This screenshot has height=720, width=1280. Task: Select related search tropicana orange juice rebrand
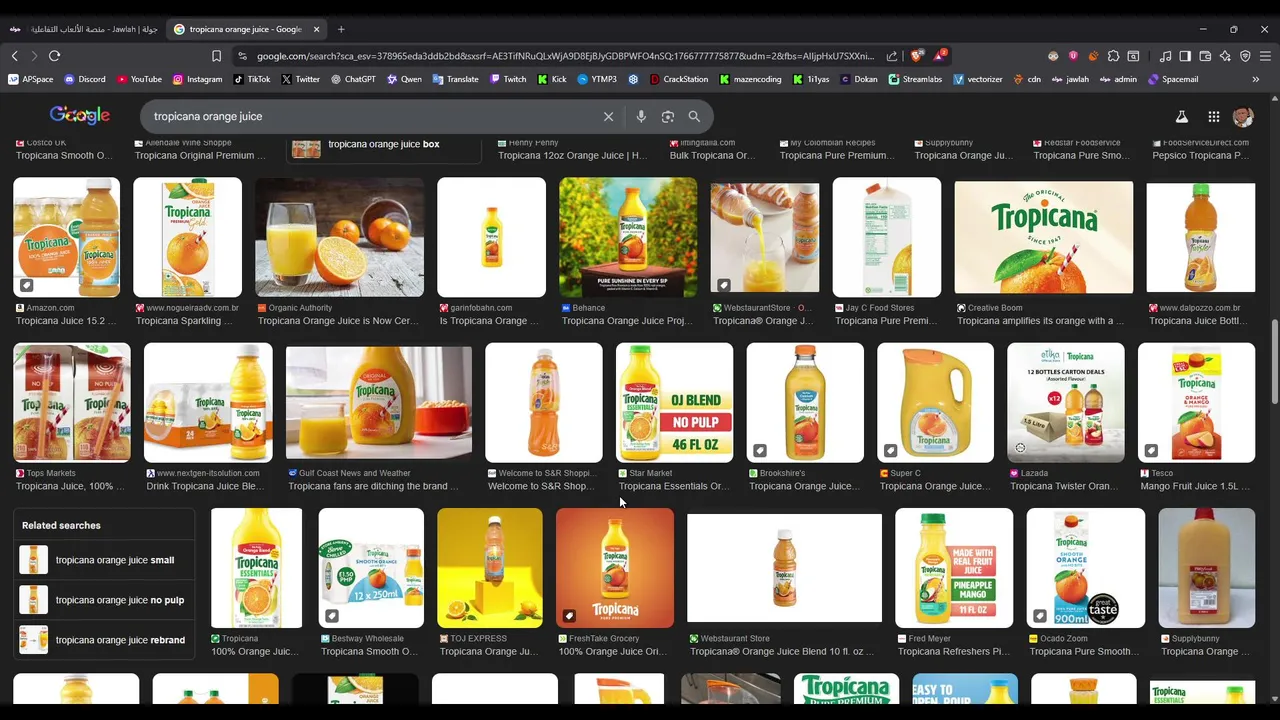click(x=103, y=640)
